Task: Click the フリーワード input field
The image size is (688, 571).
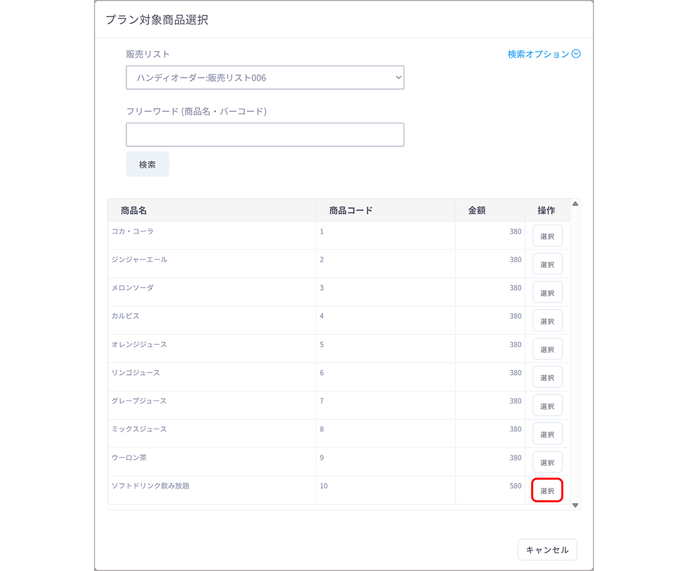Action: point(265,135)
